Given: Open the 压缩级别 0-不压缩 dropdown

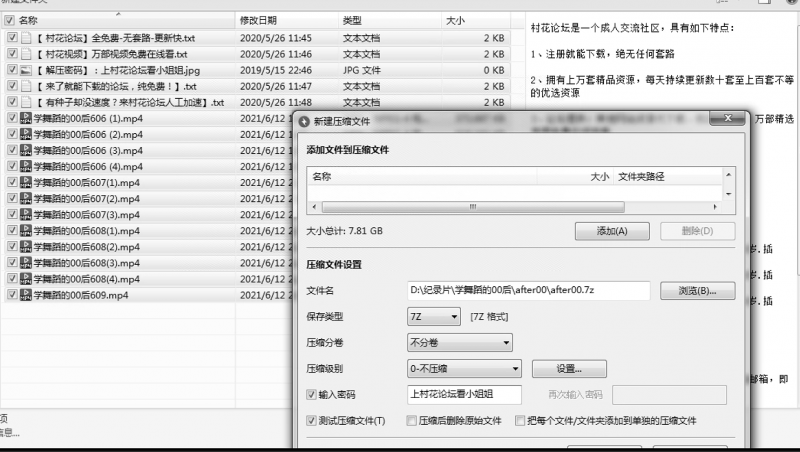Looking at the screenshot, I should pyautogui.click(x=460, y=368).
